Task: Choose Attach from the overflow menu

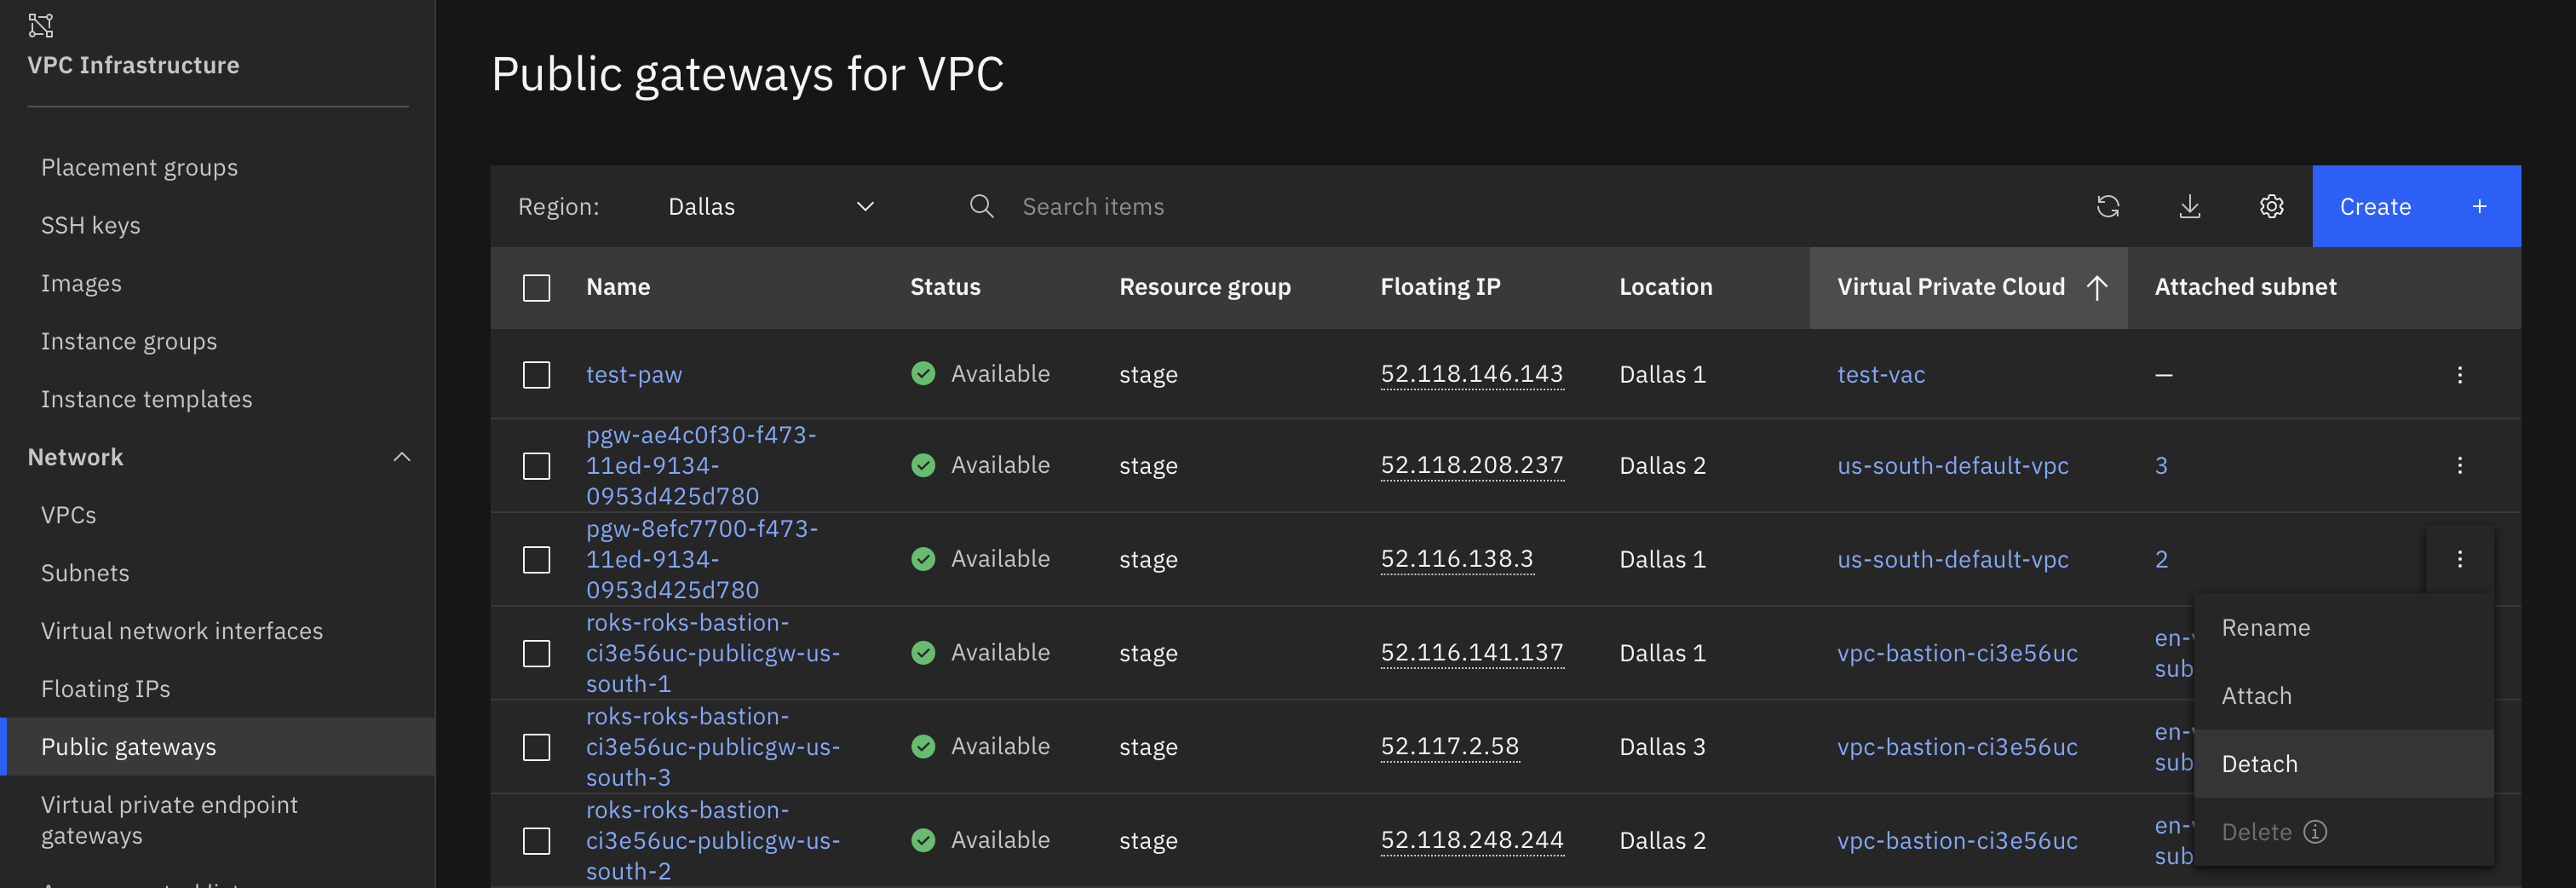Action: click(2343, 696)
